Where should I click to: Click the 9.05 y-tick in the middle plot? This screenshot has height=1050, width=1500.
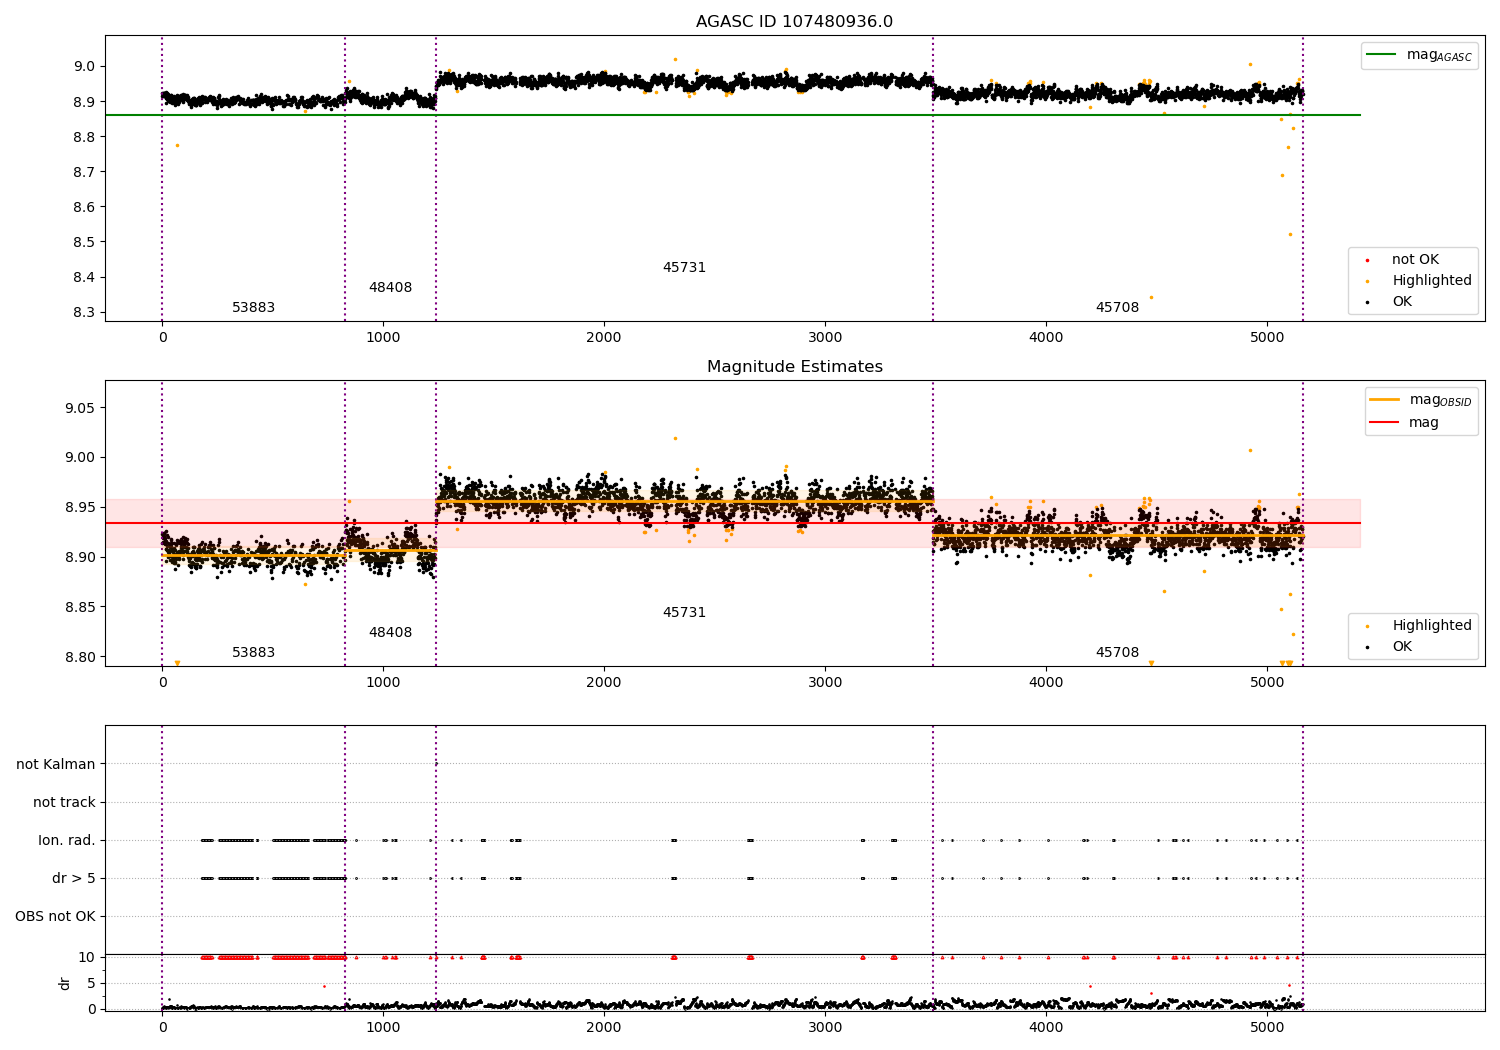point(81,408)
